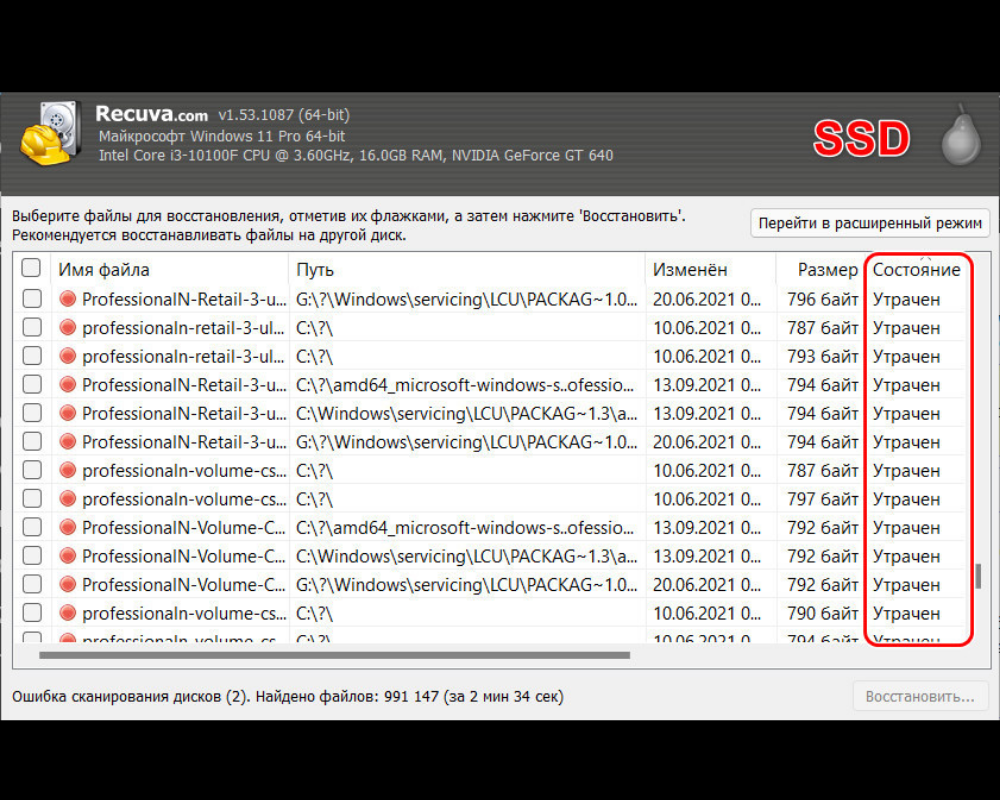Select file name in the 790 байт row
Viewport: 1000px width, 800px height.
[x=184, y=614]
